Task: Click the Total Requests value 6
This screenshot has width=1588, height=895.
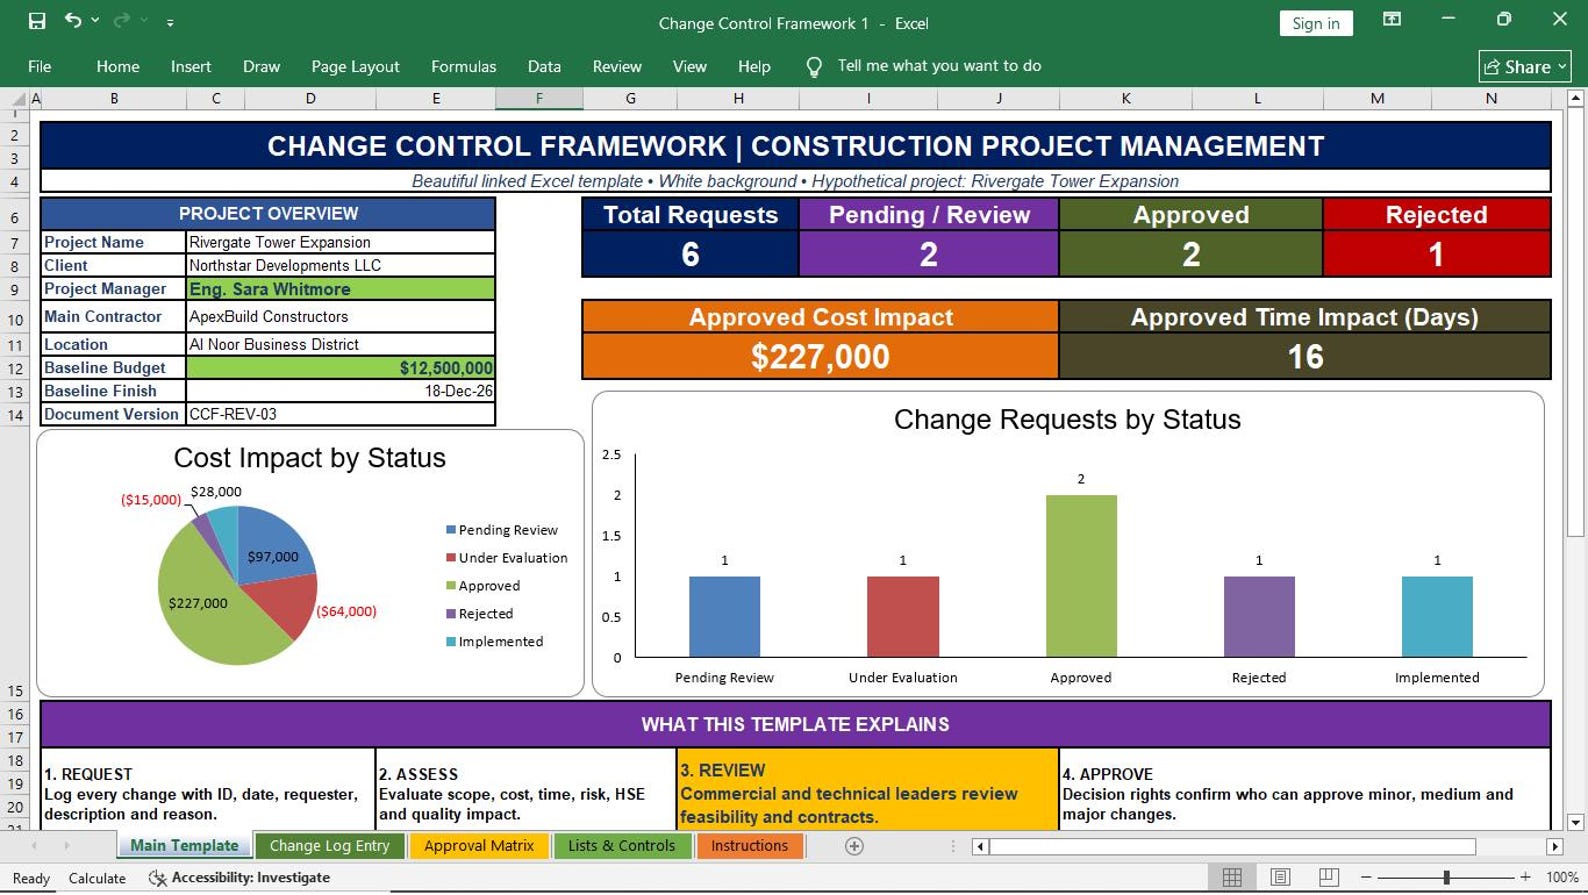Action: (x=690, y=254)
